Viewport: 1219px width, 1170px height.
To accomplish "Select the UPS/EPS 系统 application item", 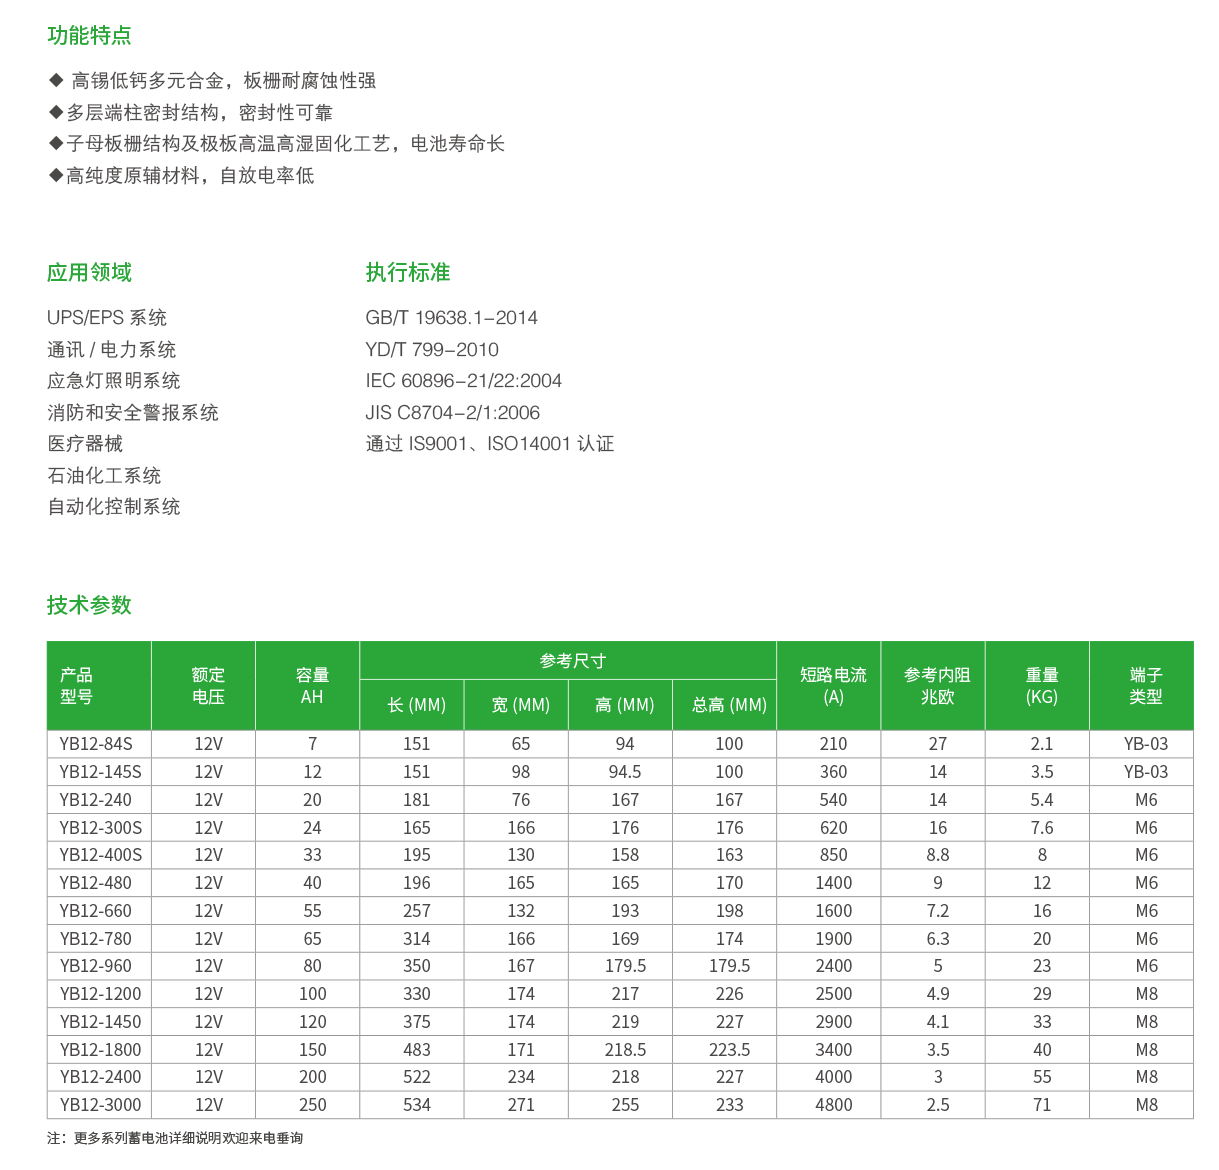I will tap(107, 318).
